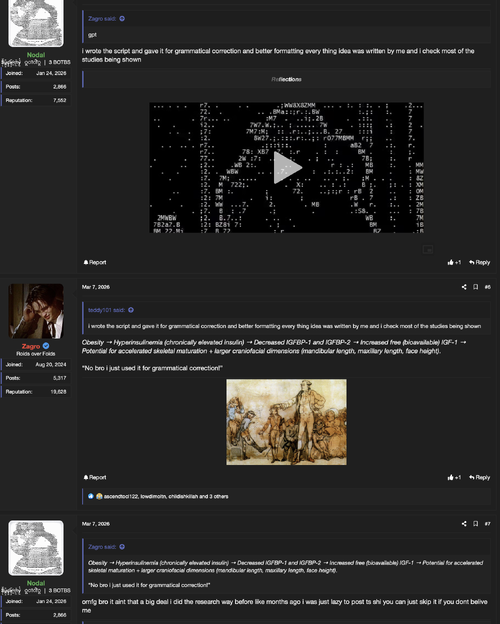Click 'No bro i just used it' line in post #6
The image size is (500, 624).
coord(152,368)
